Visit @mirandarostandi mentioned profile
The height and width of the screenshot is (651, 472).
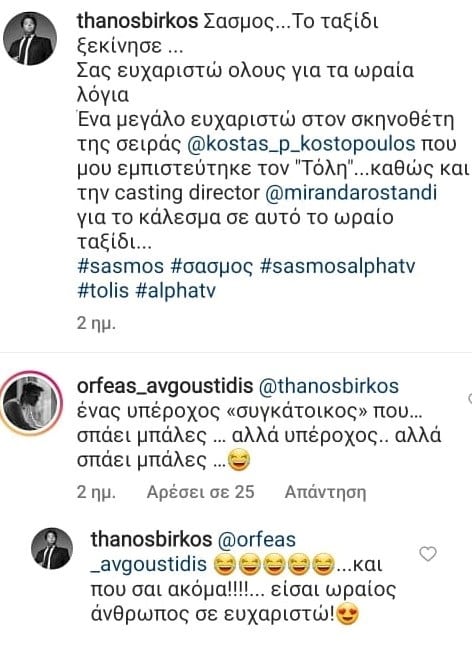[x=351, y=193]
